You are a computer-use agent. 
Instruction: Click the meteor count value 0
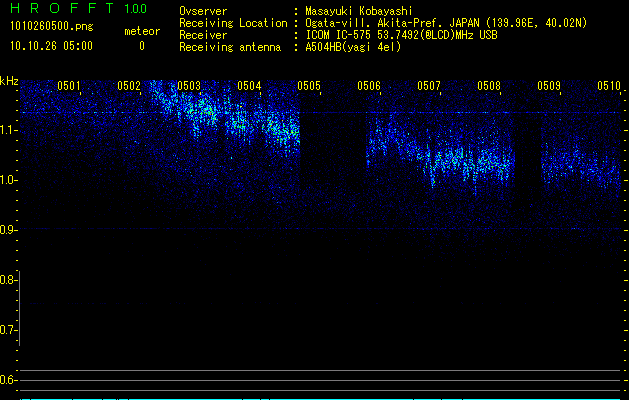click(142, 46)
